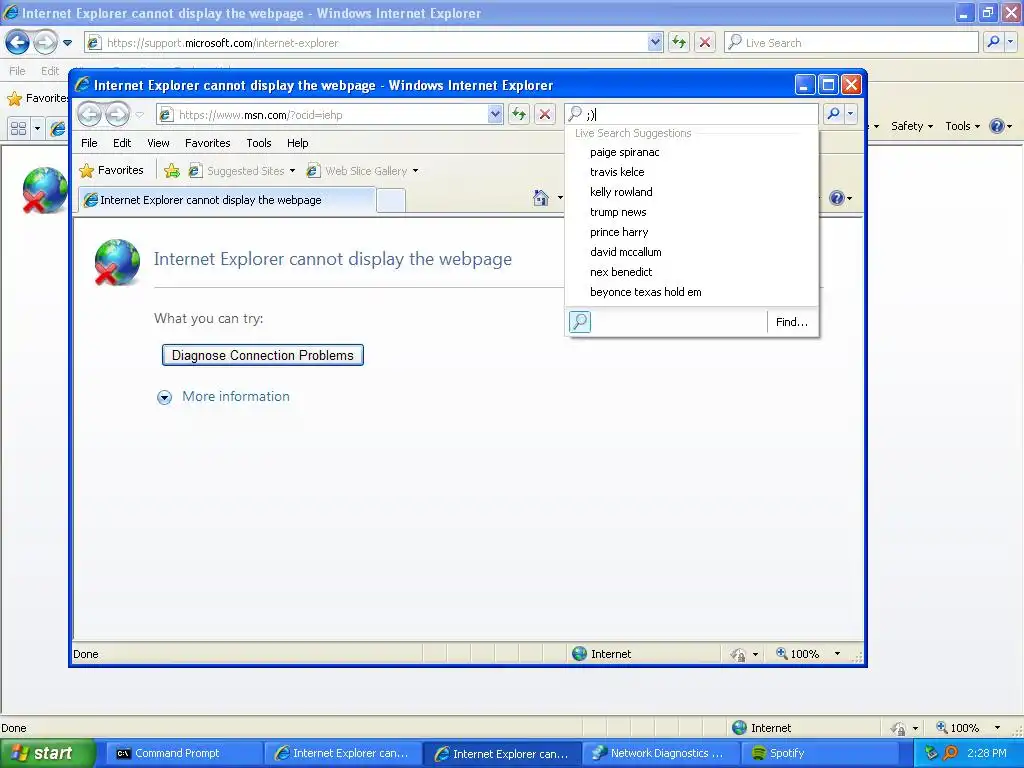The height and width of the screenshot is (768, 1024).
Task: Click Diagnose Connection Problems button
Action: [263, 355]
